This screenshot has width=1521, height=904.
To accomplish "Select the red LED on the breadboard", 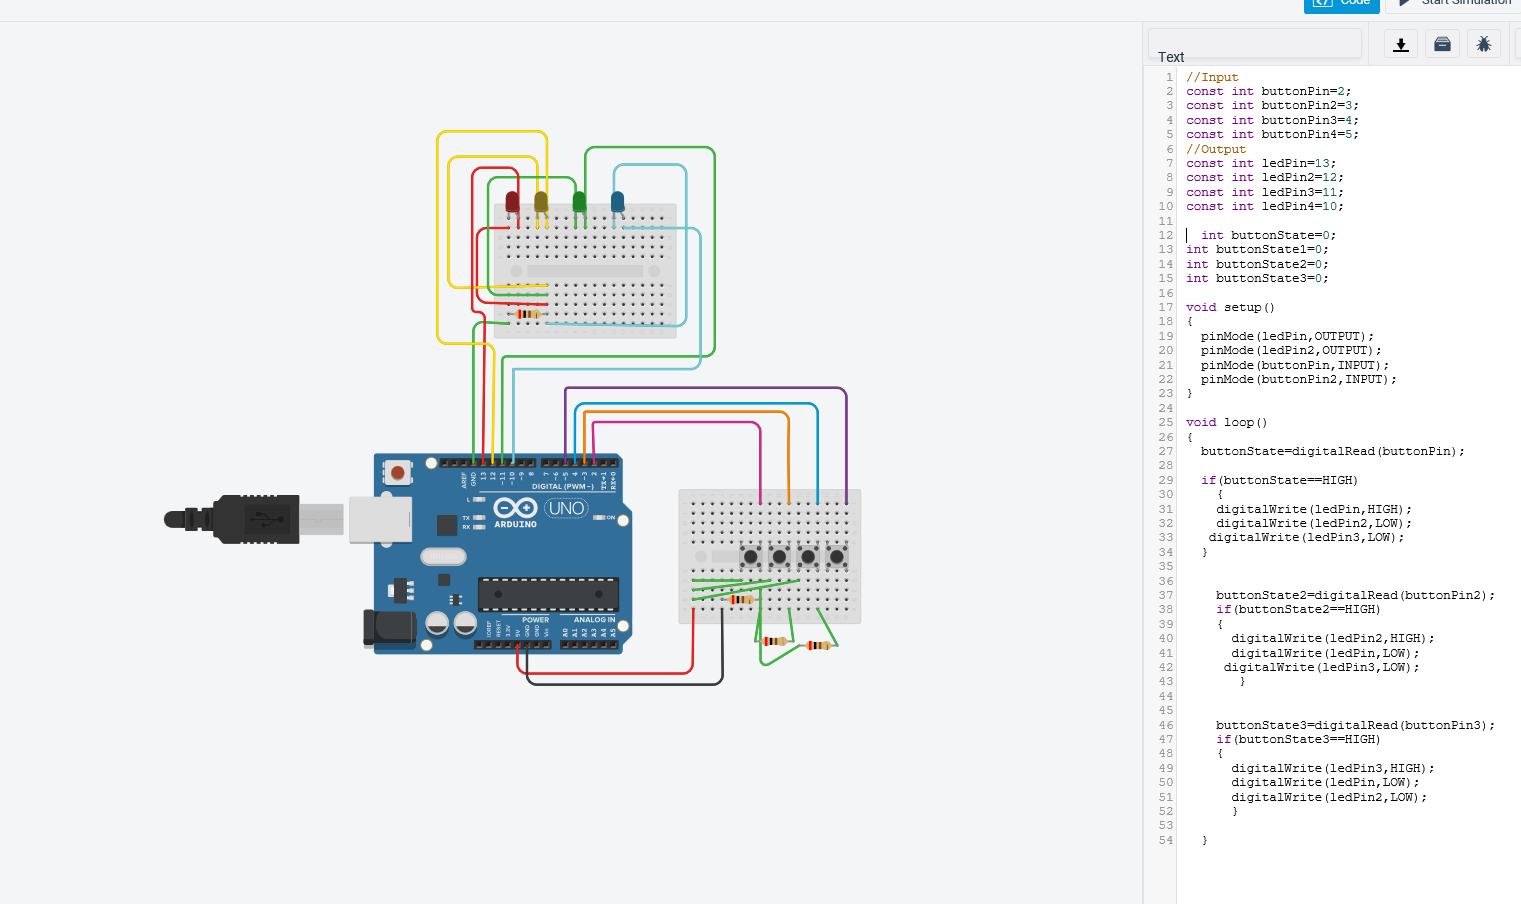I will 513,203.
